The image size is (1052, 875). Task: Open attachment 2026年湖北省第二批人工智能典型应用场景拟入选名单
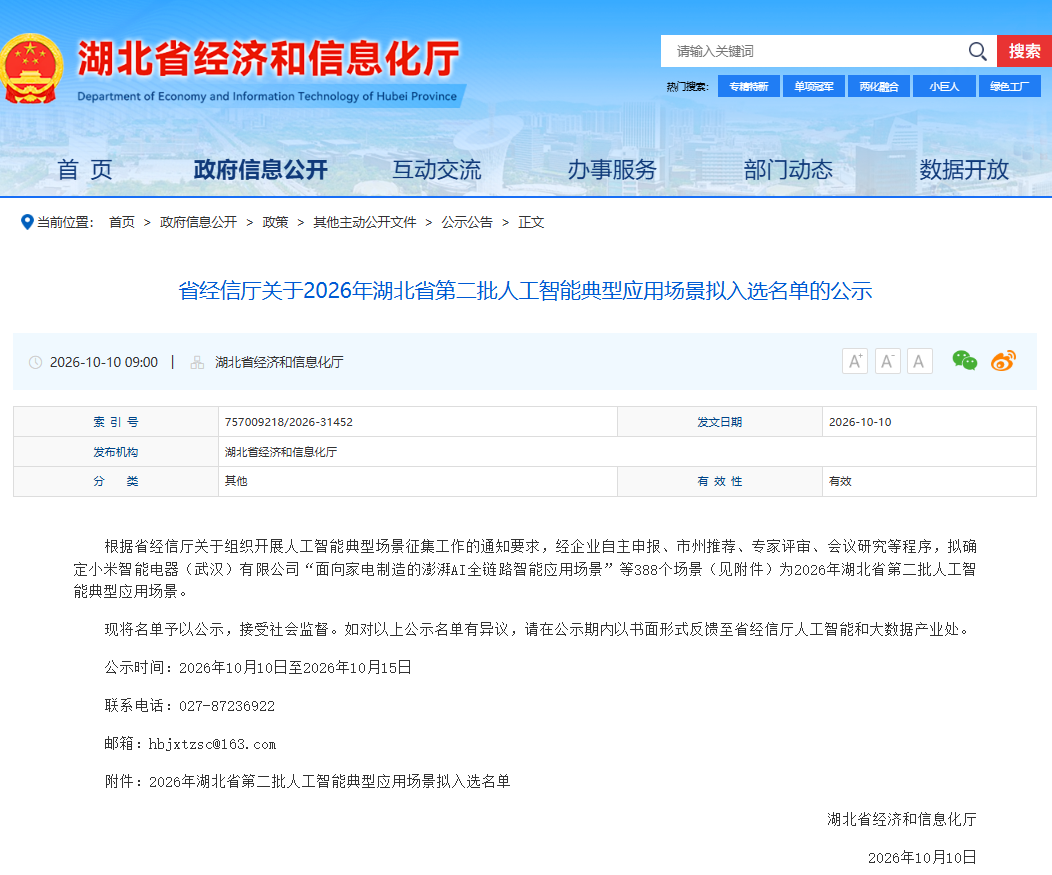[x=329, y=781]
